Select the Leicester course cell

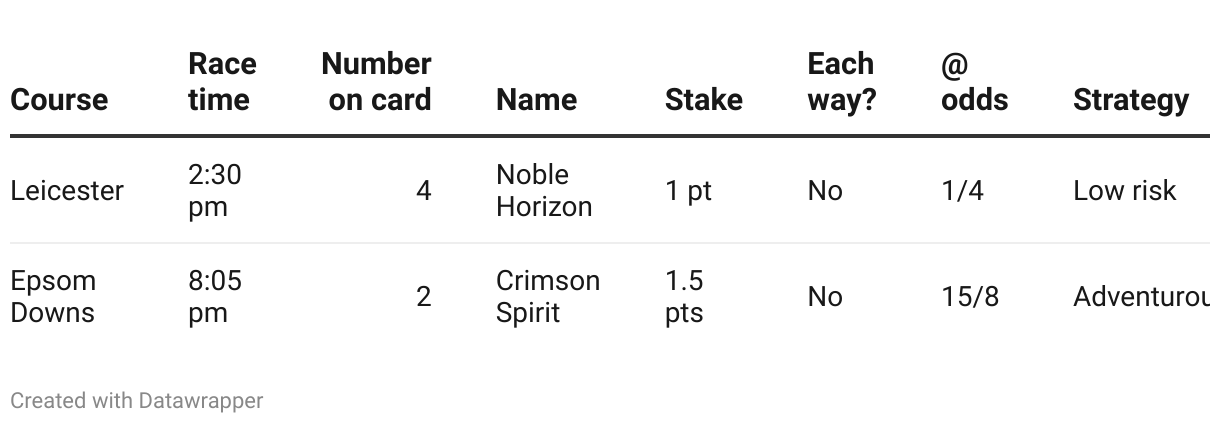67,191
